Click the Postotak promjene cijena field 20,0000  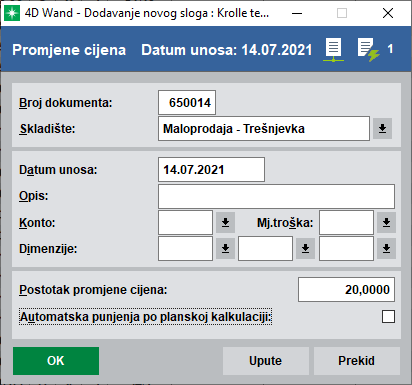click(346, 289)
